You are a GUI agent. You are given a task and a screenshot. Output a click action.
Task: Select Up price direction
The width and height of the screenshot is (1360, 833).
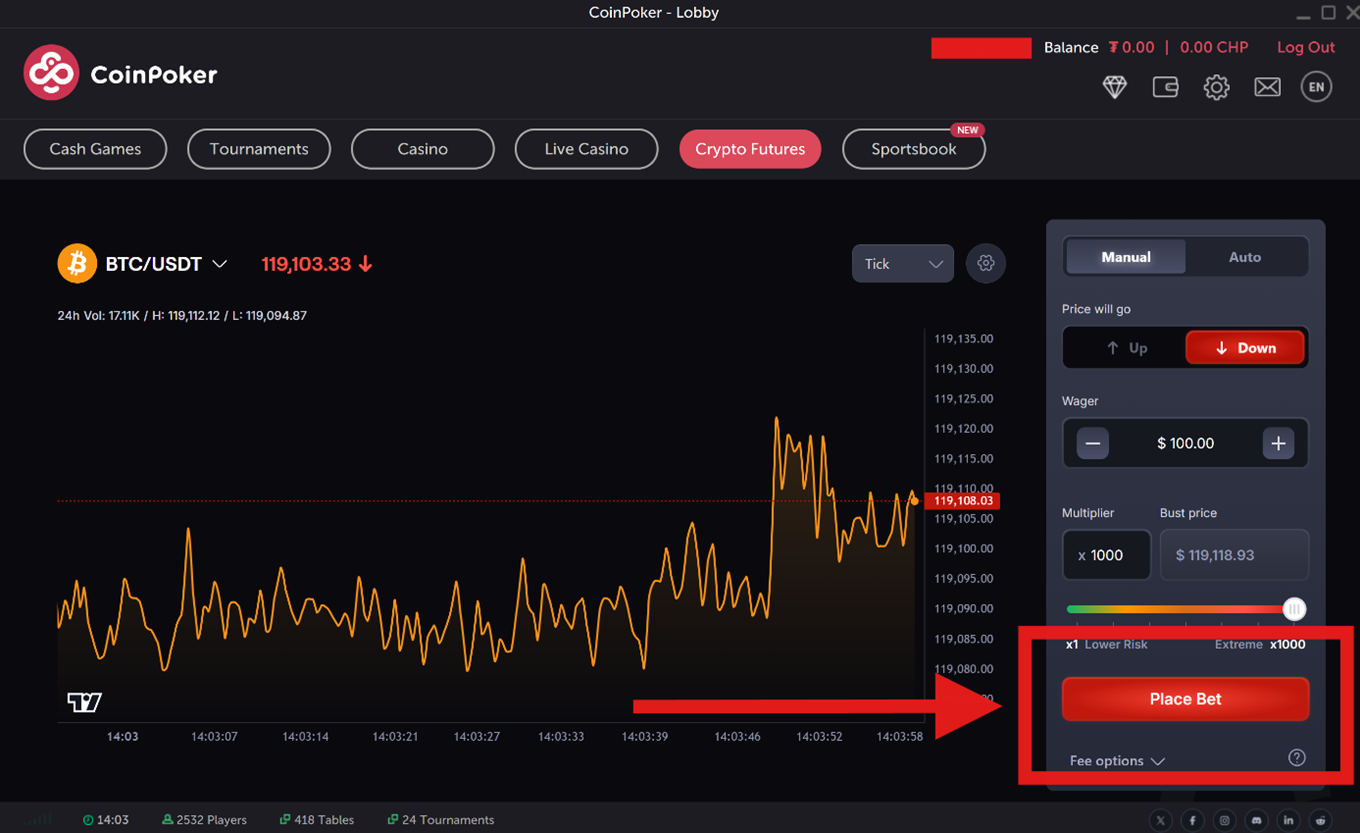[x=1126, y=348]
